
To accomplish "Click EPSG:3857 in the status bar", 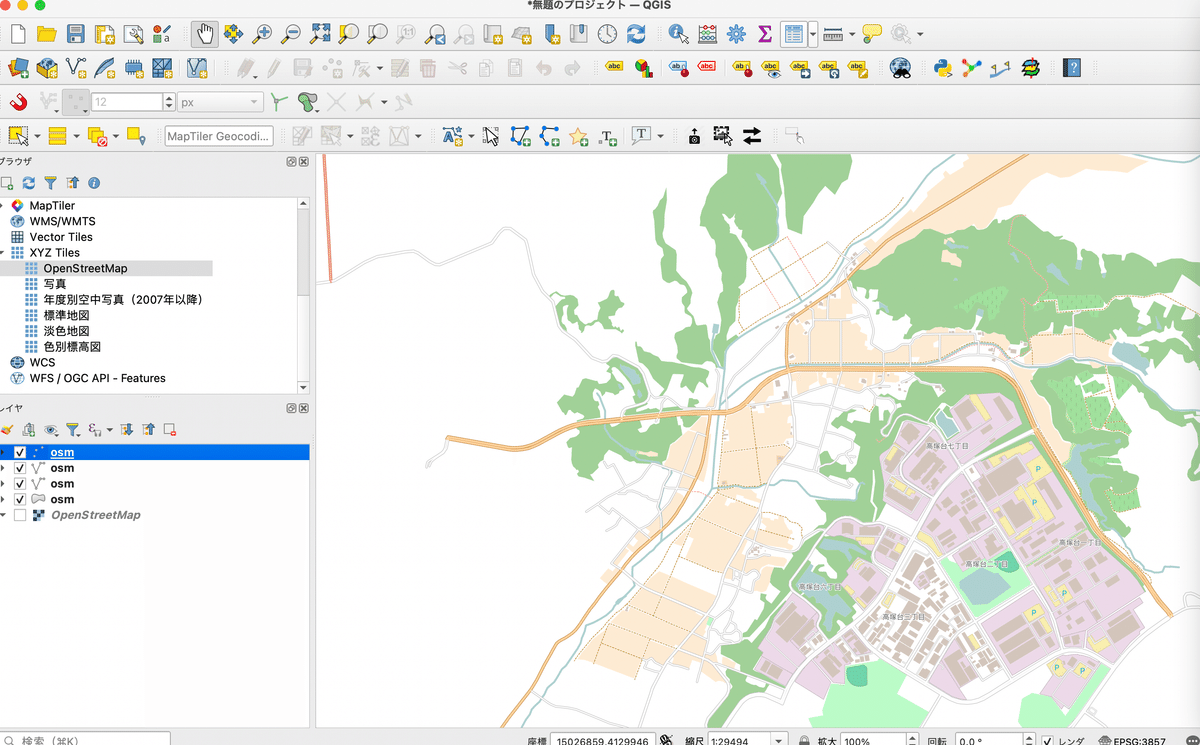I will (1139, 740).
